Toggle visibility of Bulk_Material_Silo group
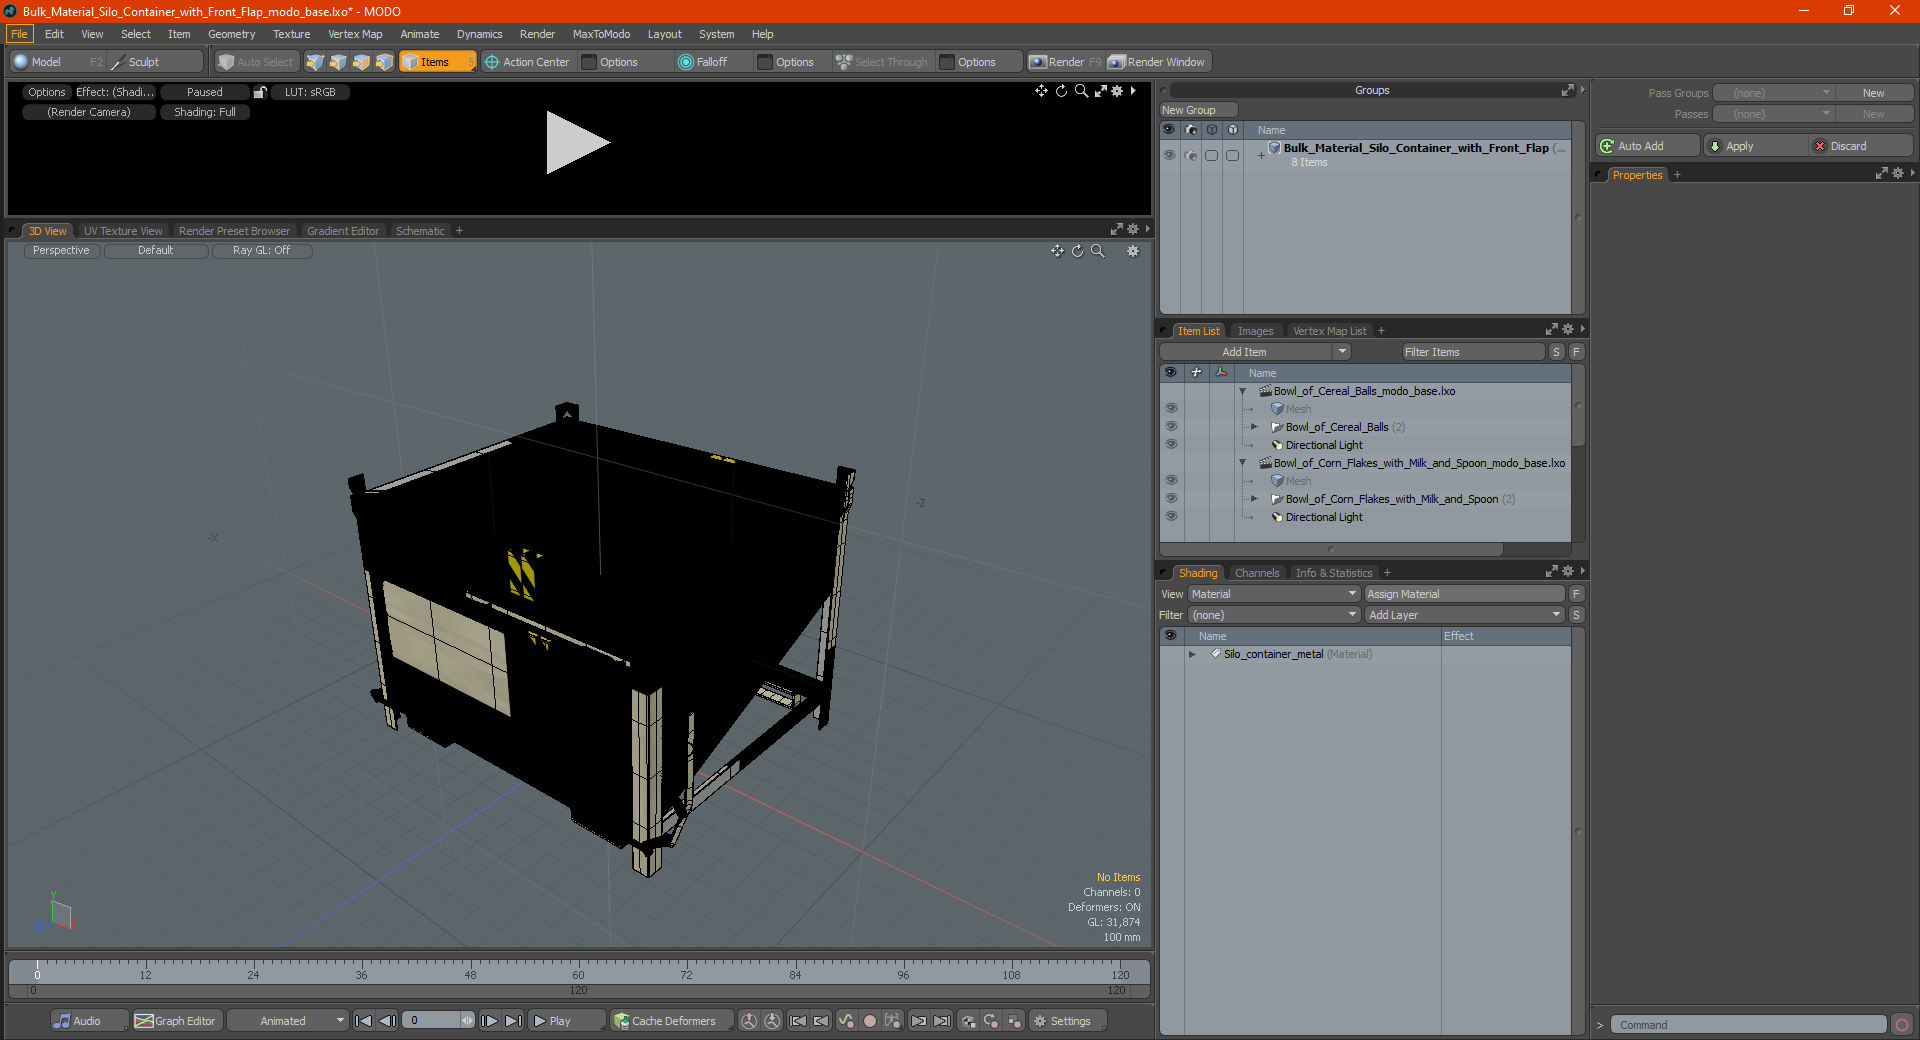This screenshot has height=1040, width=1920. click(x=1169, y=155)
